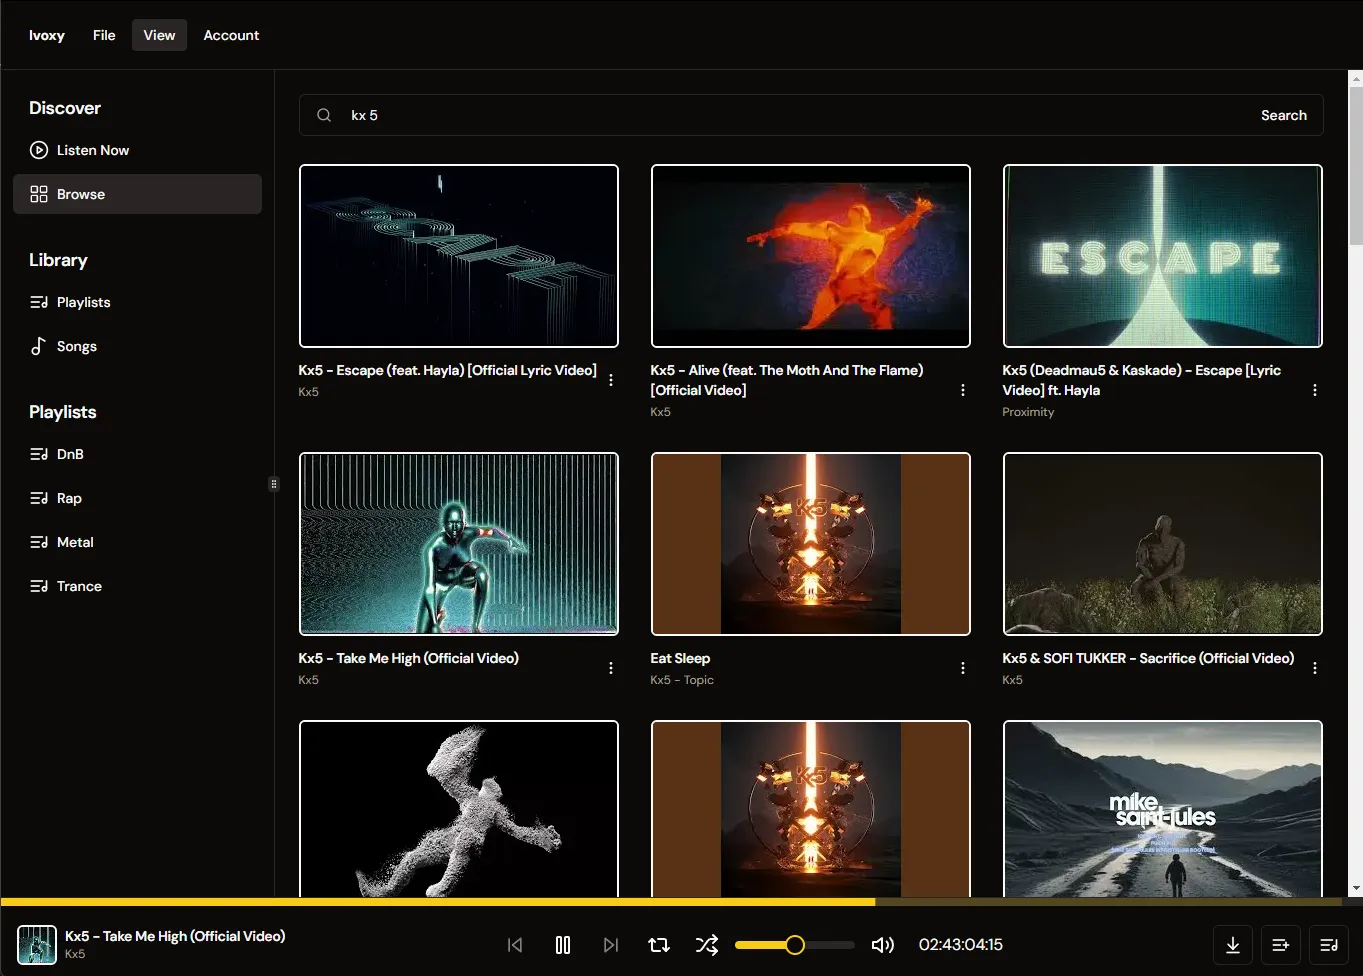Viewport: 1363px width, 976px height.
Task: Open the Account menu
Action: pos(231,35)
